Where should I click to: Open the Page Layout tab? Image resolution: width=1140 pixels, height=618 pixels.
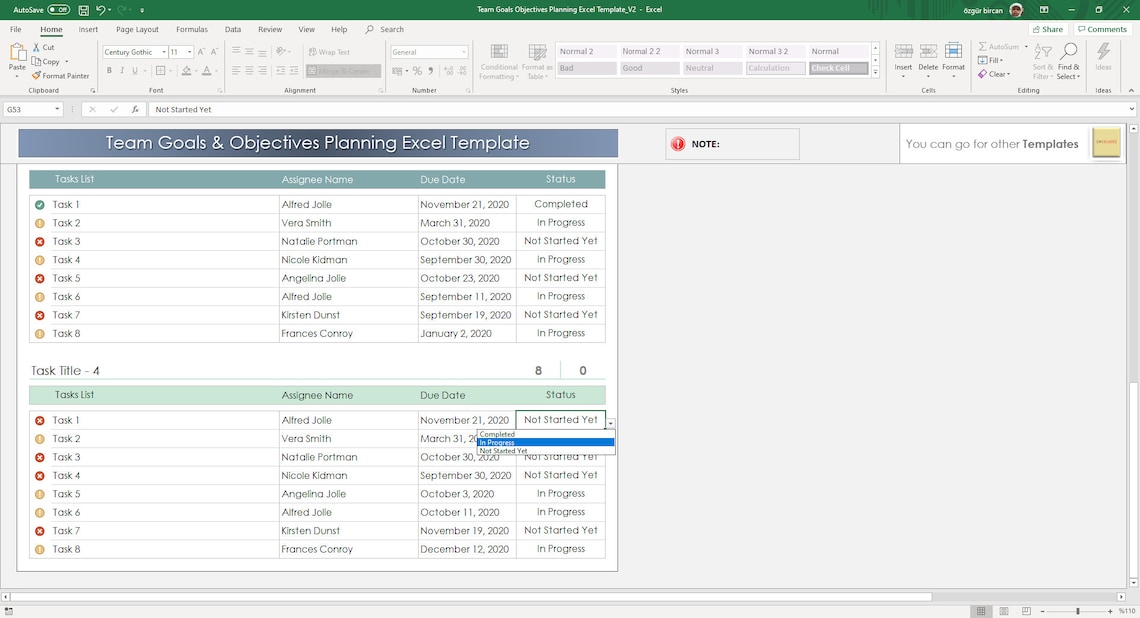pos(138,29)
